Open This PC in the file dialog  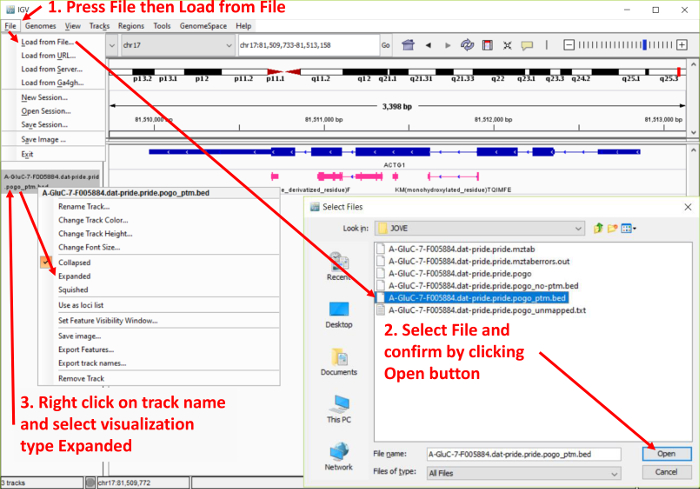(x=339, y=410)
